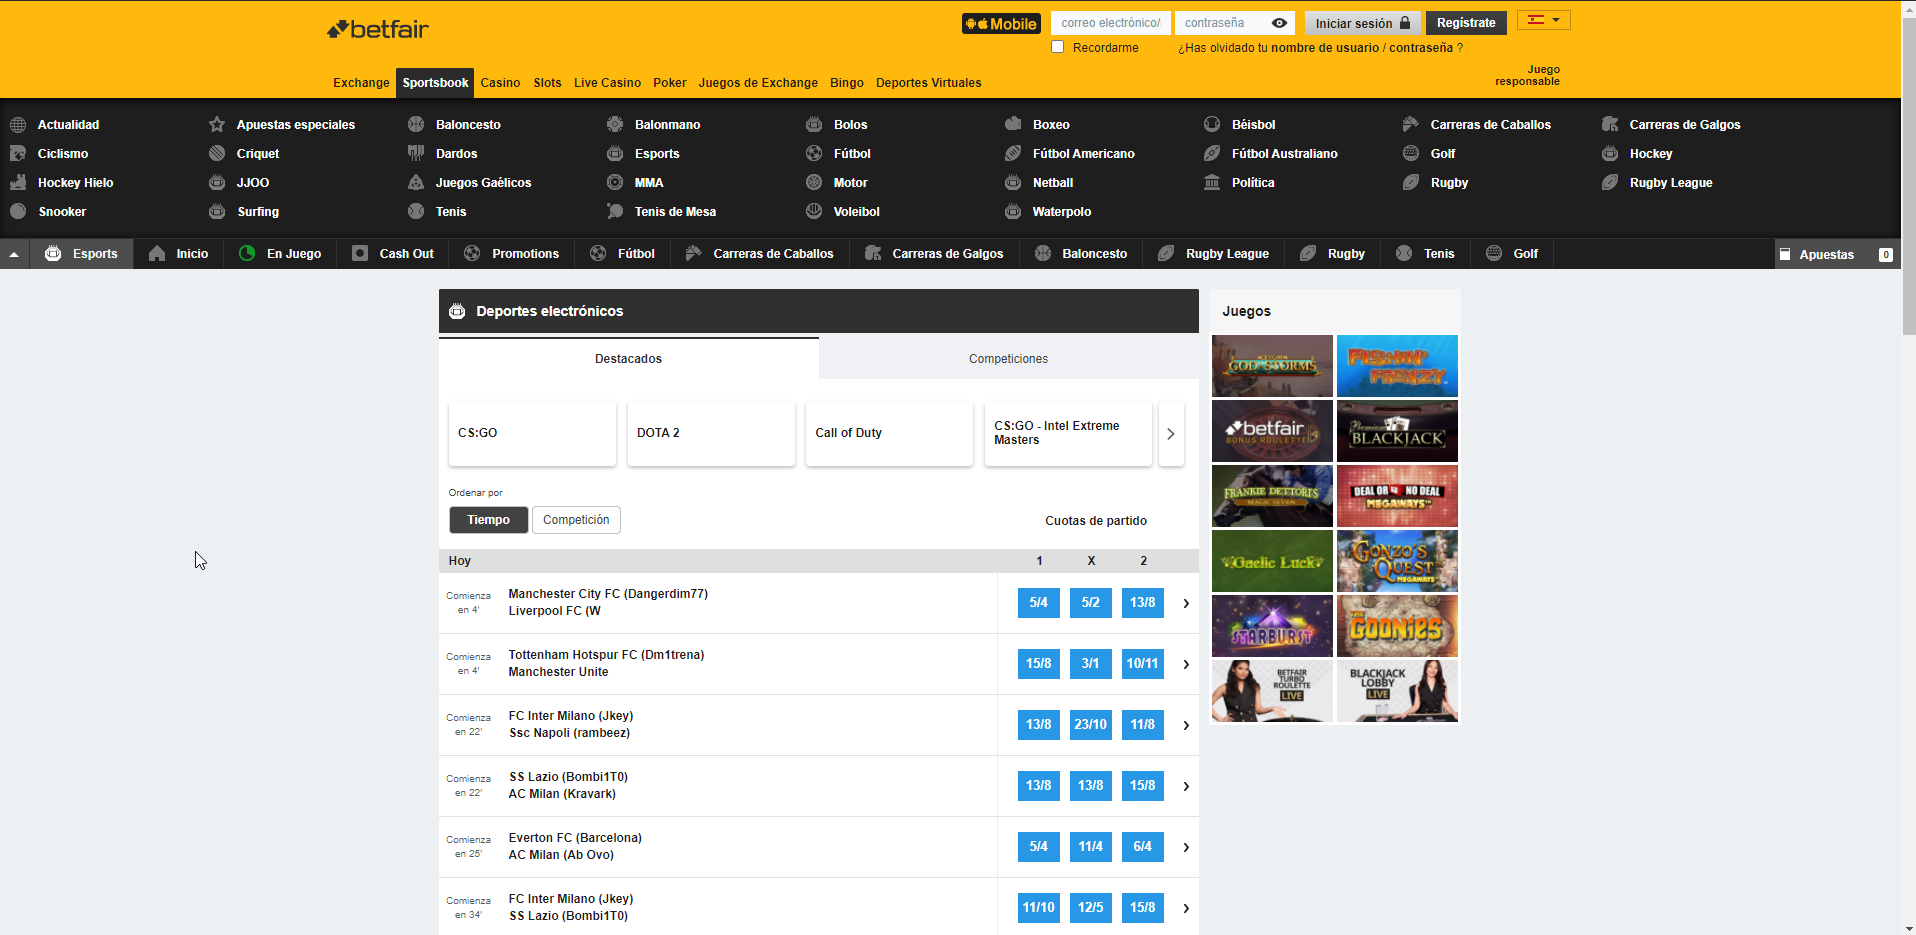Viewport: 1916px width, 935px height.
Task: Click the Dardos icon
Action: (x=416, y=154)
